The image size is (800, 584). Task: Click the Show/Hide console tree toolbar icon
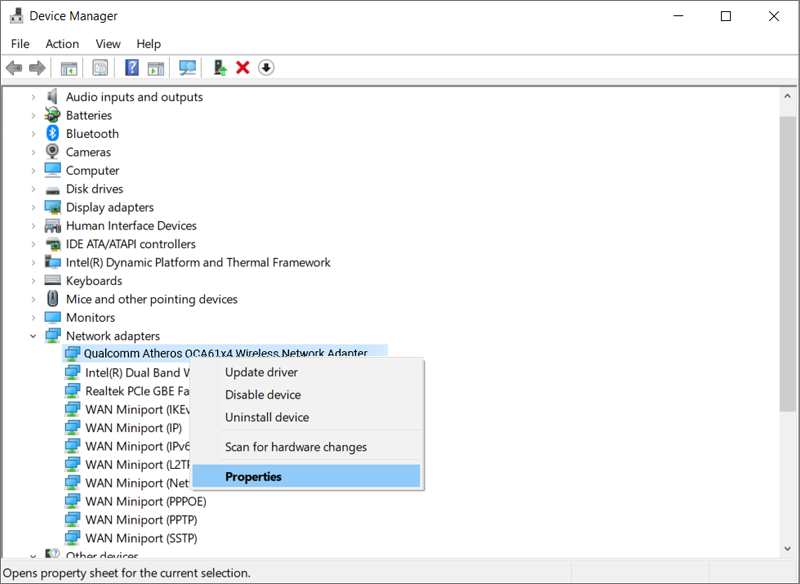point(69,68)
